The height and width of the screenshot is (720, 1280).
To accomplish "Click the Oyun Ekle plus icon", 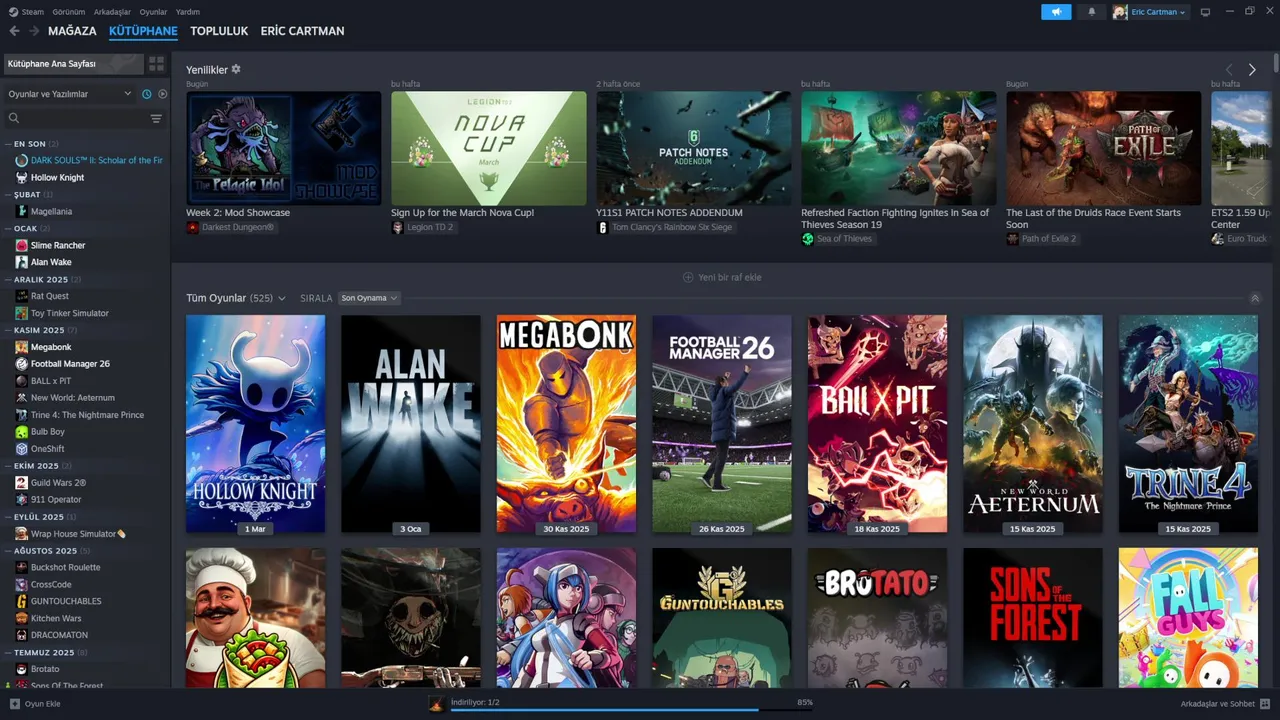I will 14,704.
